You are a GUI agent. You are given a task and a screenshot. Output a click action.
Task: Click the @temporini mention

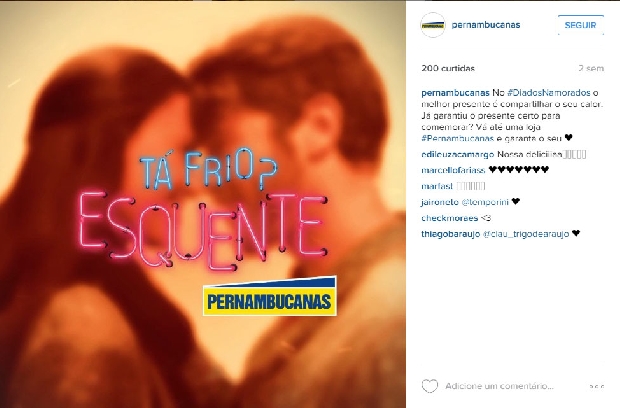click(x=485, y=202)
